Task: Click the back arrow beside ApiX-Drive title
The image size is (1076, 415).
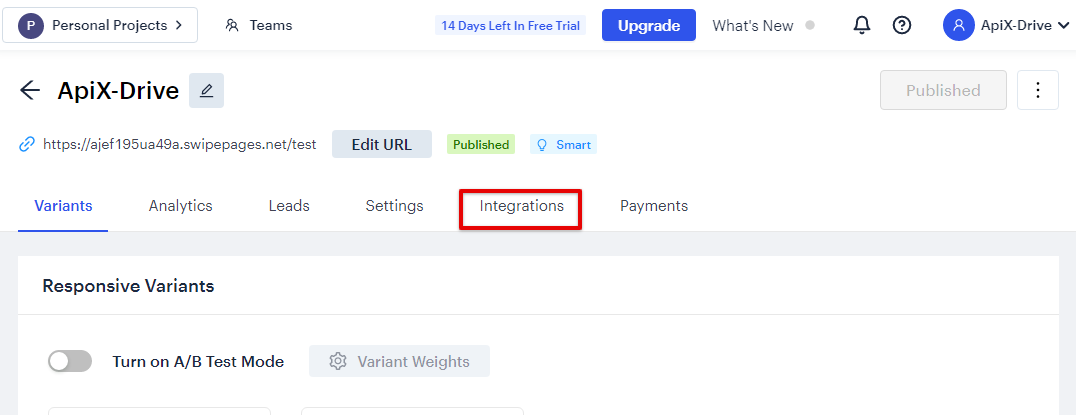Action: pos(30,91)
